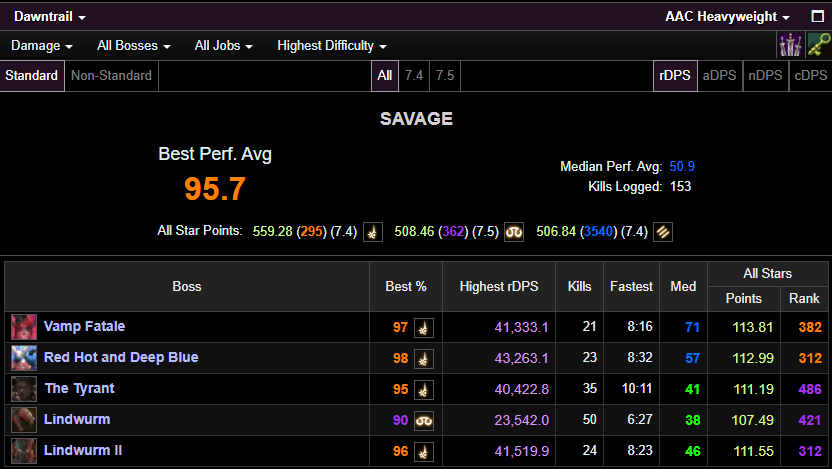Click The Tyrant boss thumbnail
The height and width of the screenshot is (469, 832).
24,389
